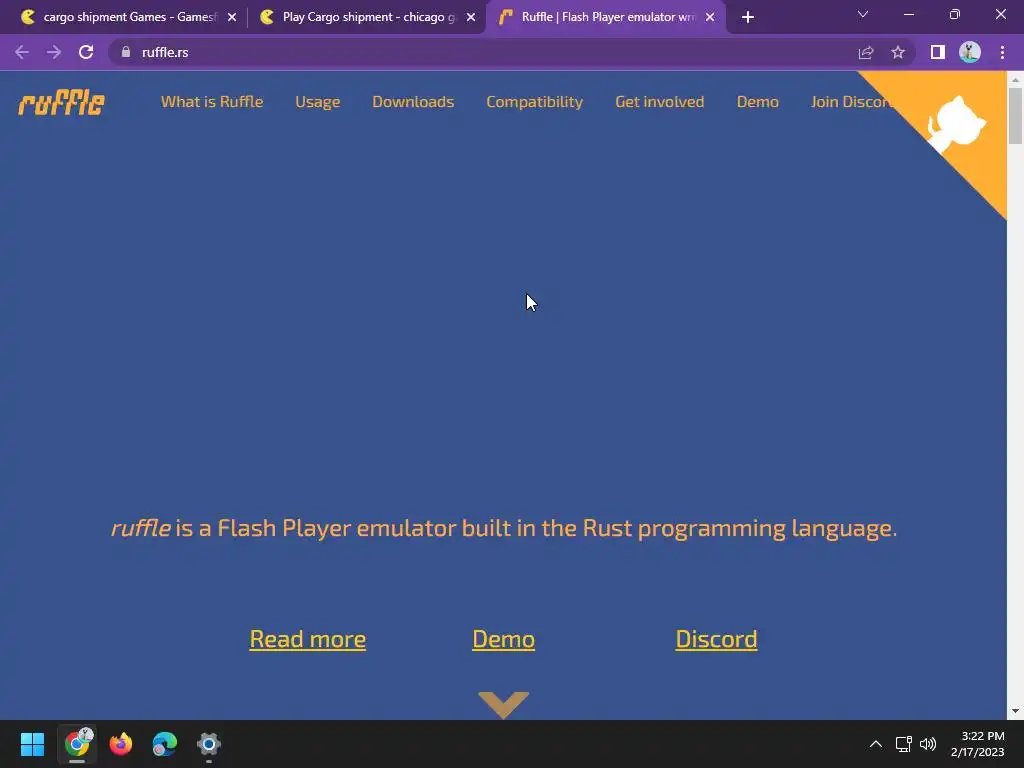1024x768 pixels.
Task: Open the Compatibility nav link
Action: click(534, 102)
